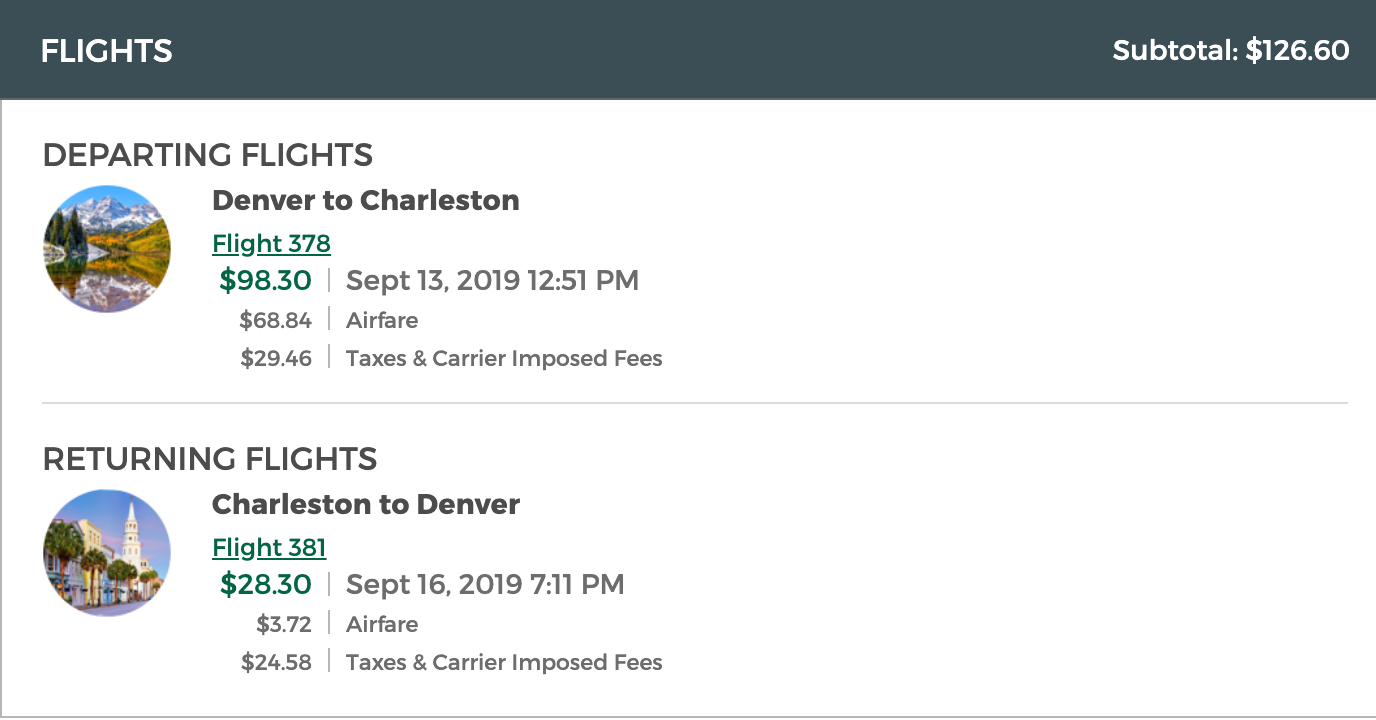This screenshot has height=720, width=1376.
Task: Open the Flight 381 link
Action: (x=269, y=548)
